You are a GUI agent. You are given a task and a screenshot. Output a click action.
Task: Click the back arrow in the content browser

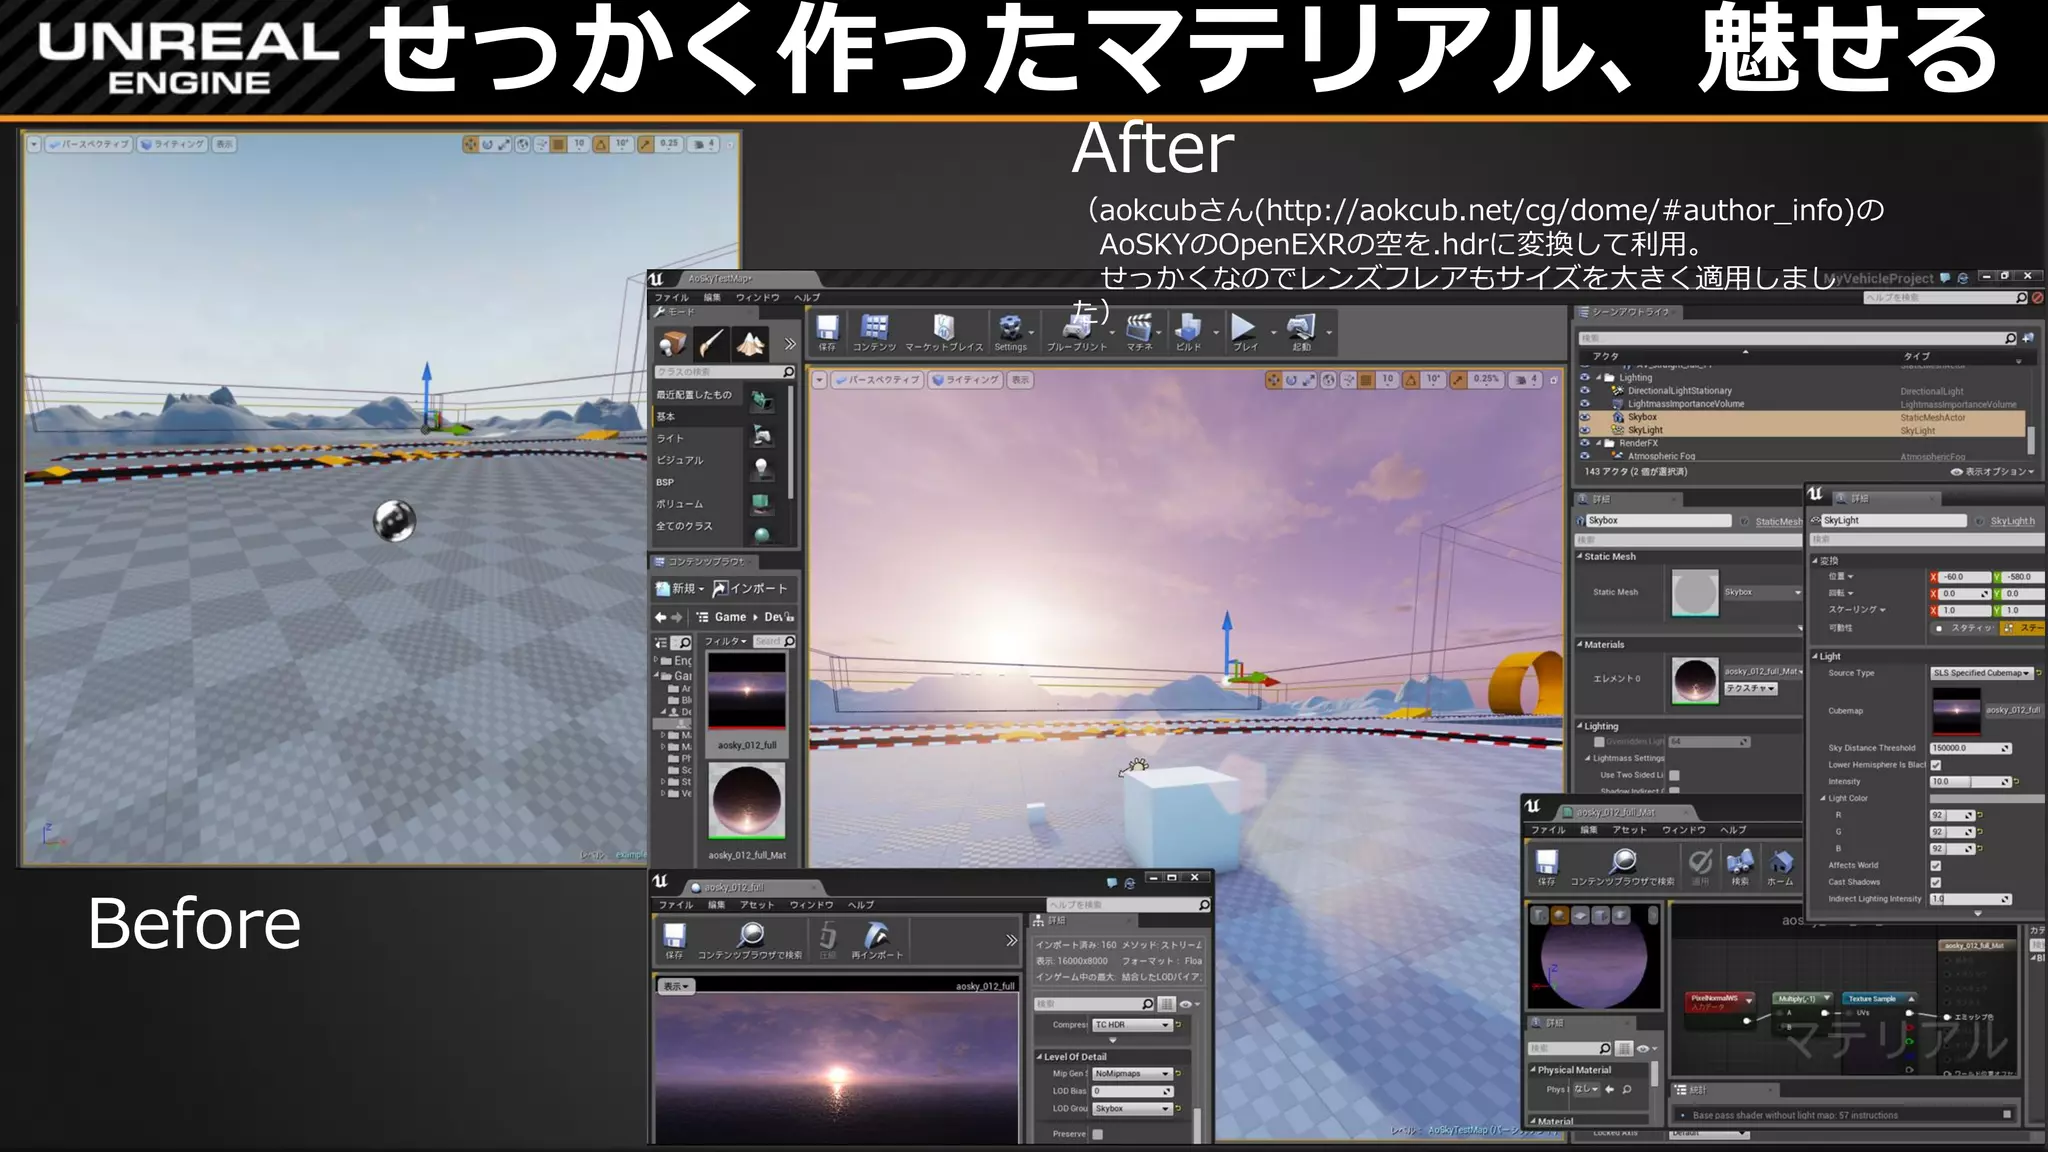(660, 617)
